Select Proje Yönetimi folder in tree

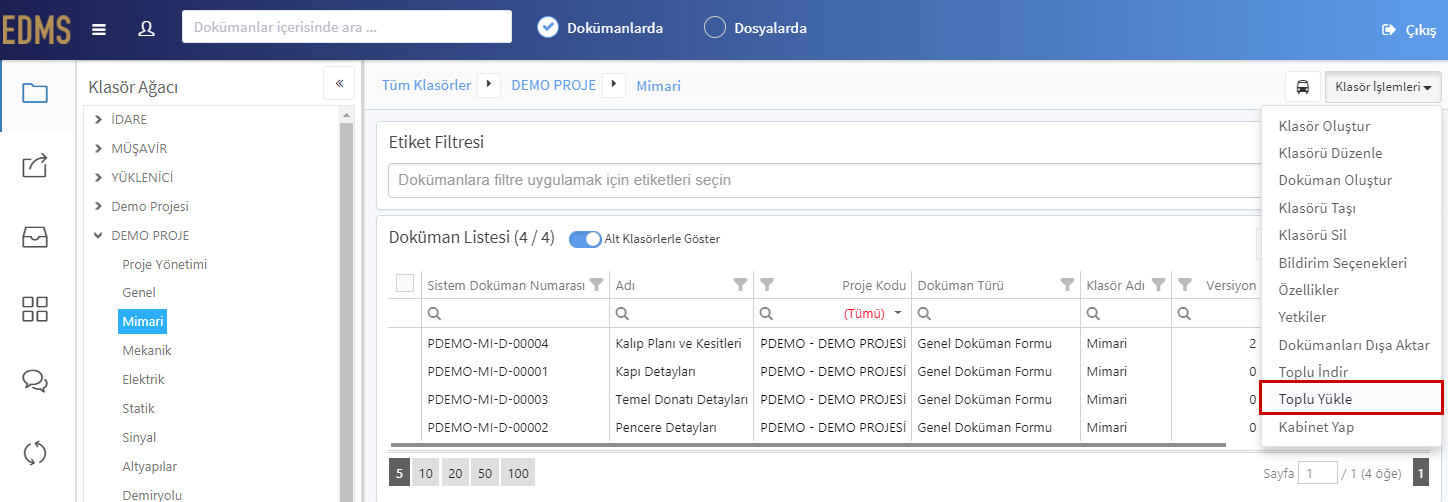click(x=165, y=265)
